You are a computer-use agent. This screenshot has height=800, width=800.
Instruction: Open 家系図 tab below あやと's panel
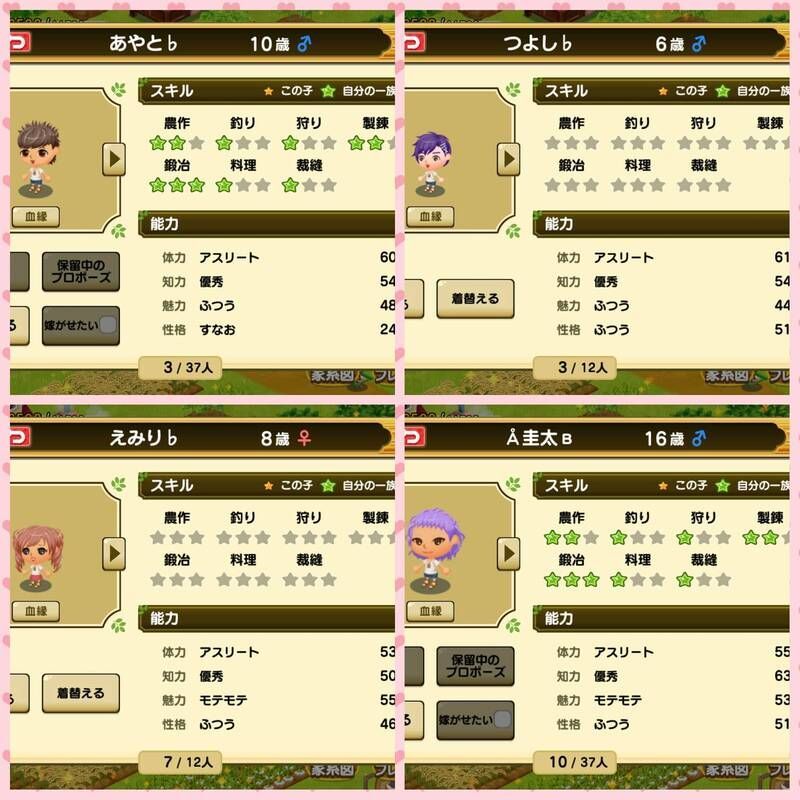pyautogui.click(x=334, y=377)
